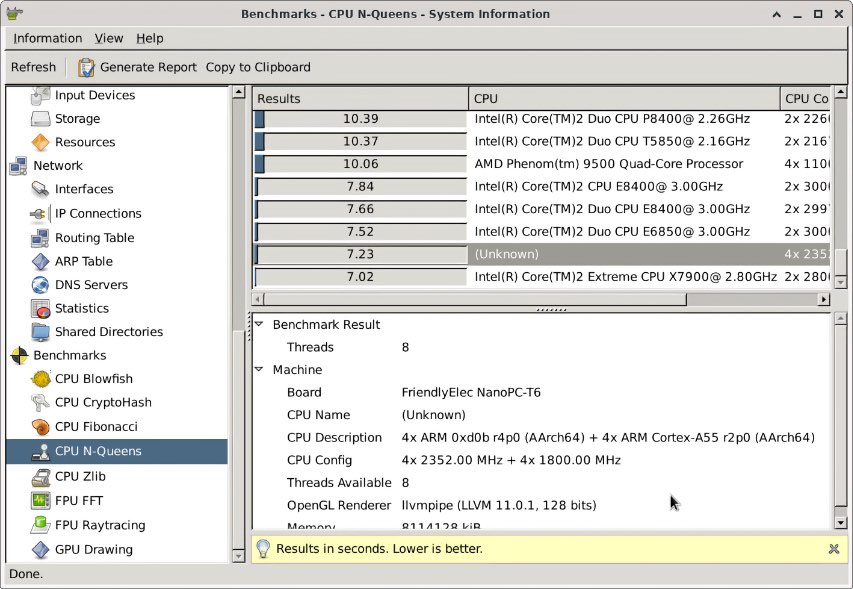Click the ARP Table icon
Viewport: 853px width, 589px height.
coord(41,261)
